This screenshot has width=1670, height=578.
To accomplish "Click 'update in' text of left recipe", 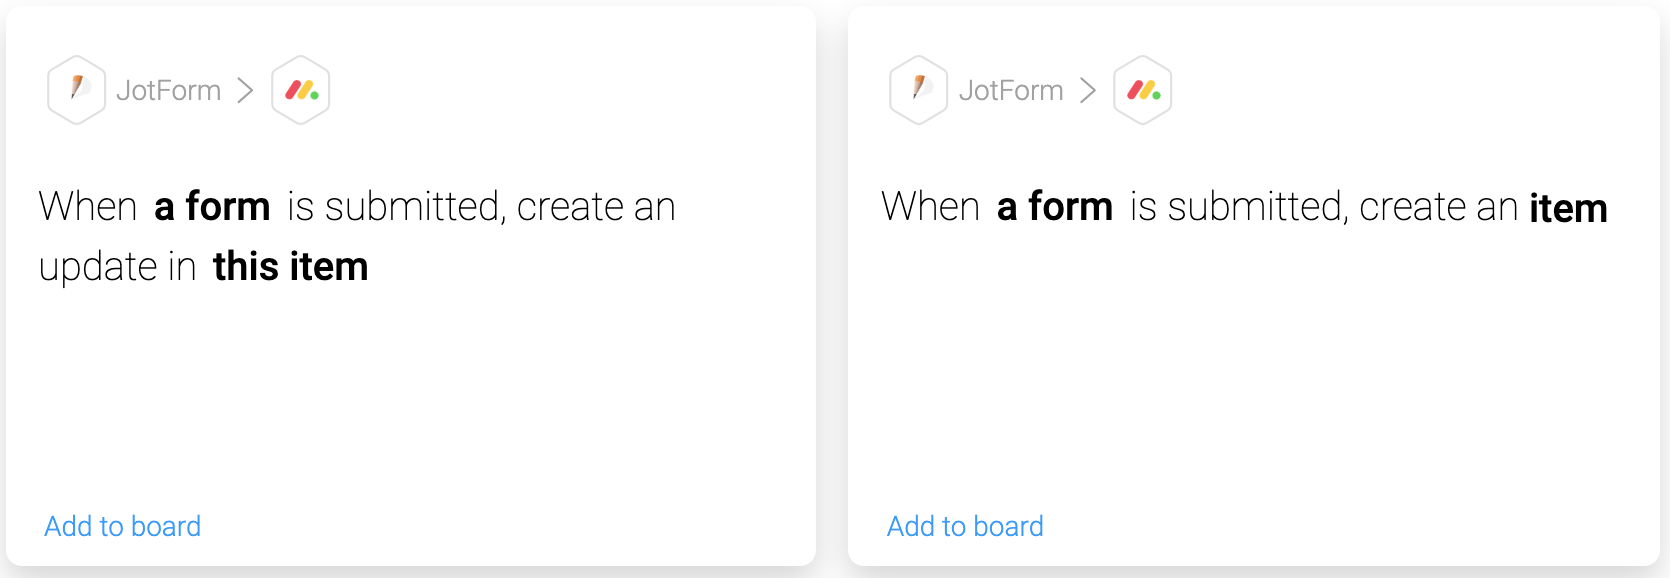I will click(x=117, y=267).
